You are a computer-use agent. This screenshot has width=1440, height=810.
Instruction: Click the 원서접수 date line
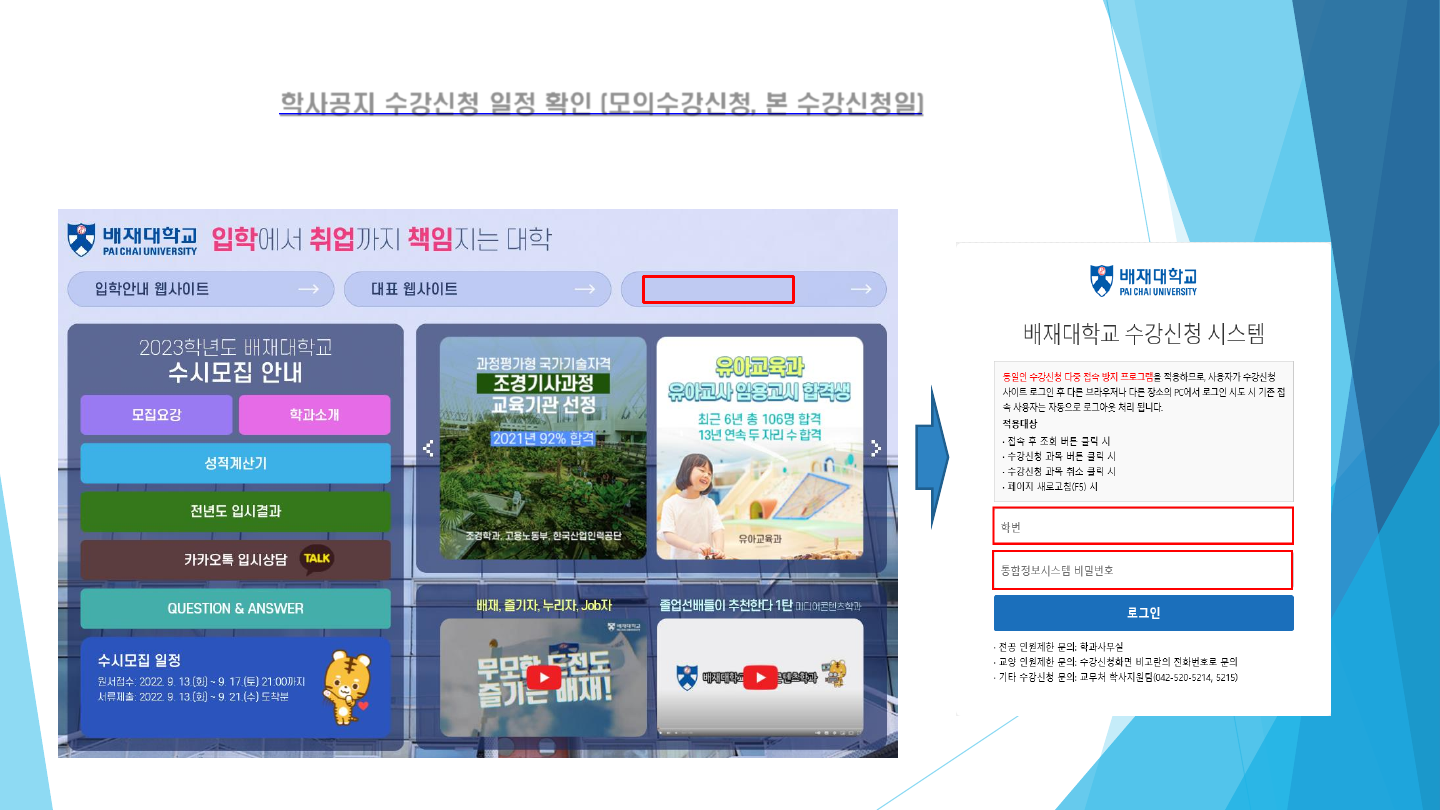tap(201, 681)
